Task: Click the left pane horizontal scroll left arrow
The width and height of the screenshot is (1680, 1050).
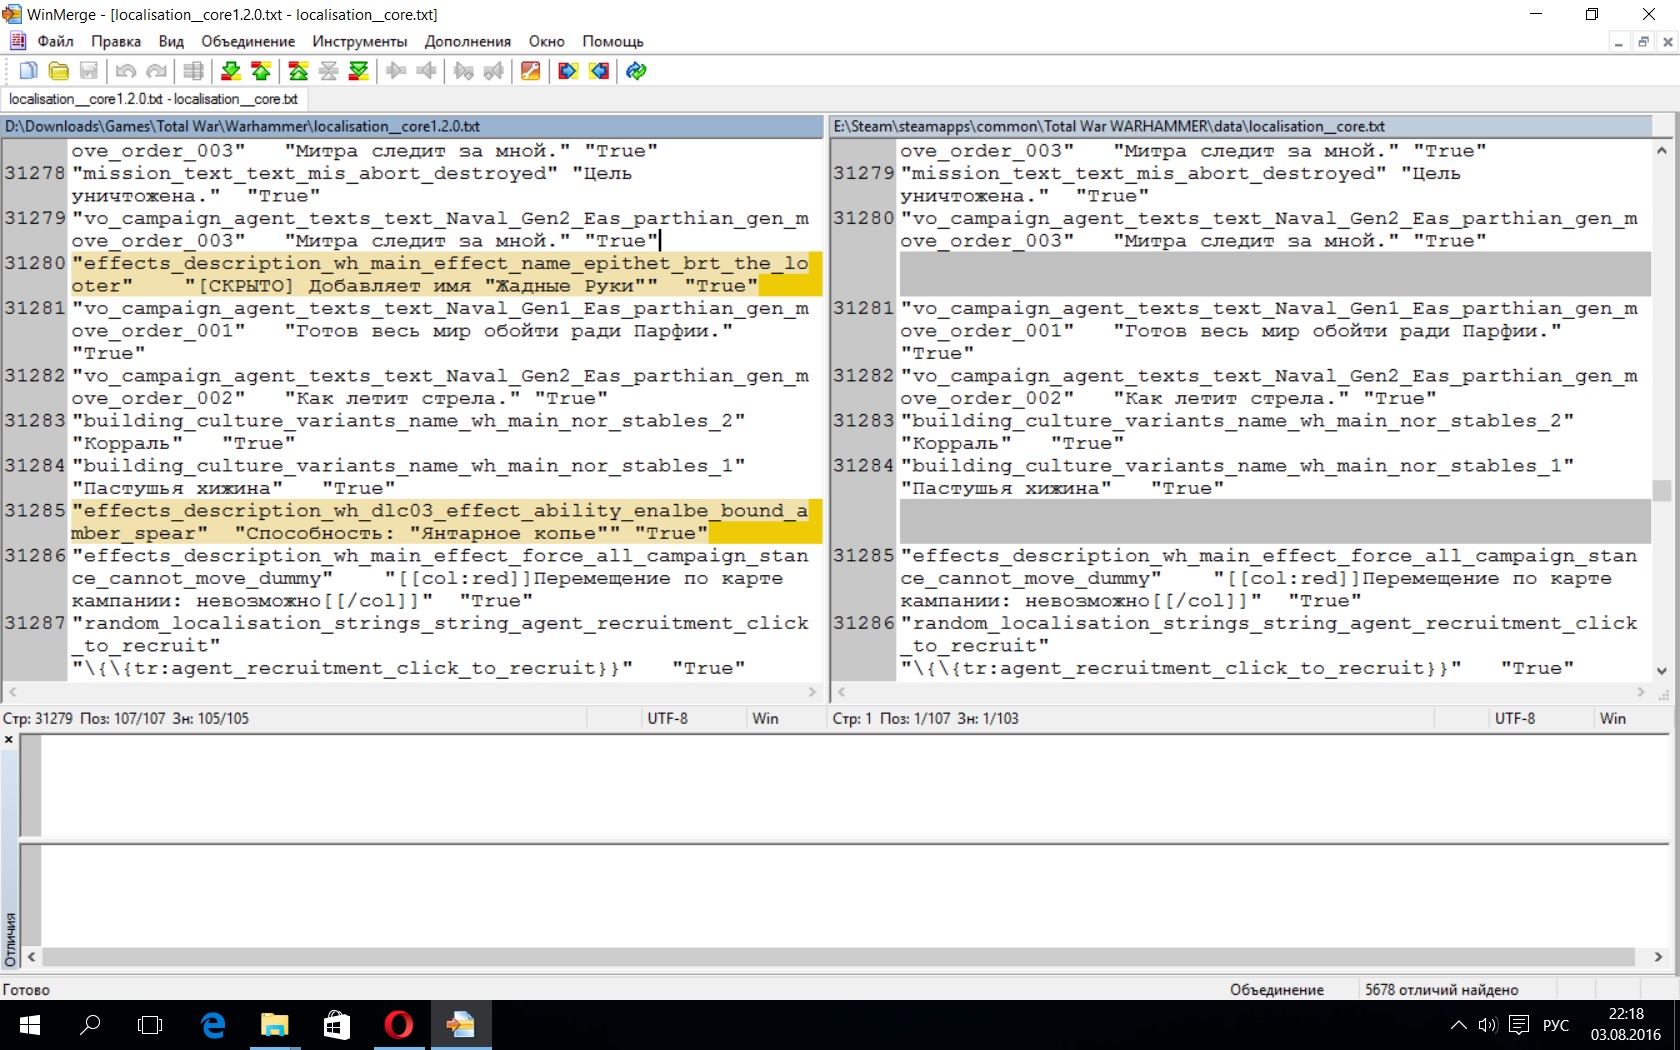Action: [x=12, y=692]
